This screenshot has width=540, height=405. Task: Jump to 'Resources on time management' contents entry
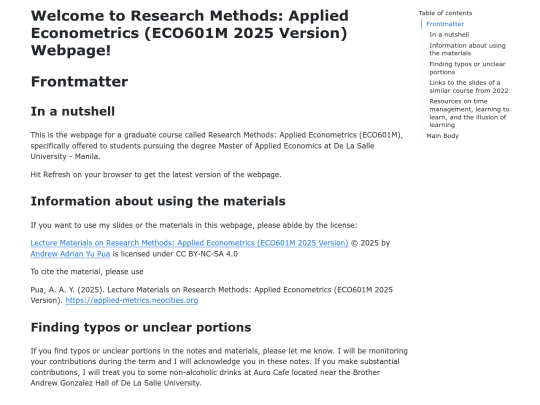469,113
